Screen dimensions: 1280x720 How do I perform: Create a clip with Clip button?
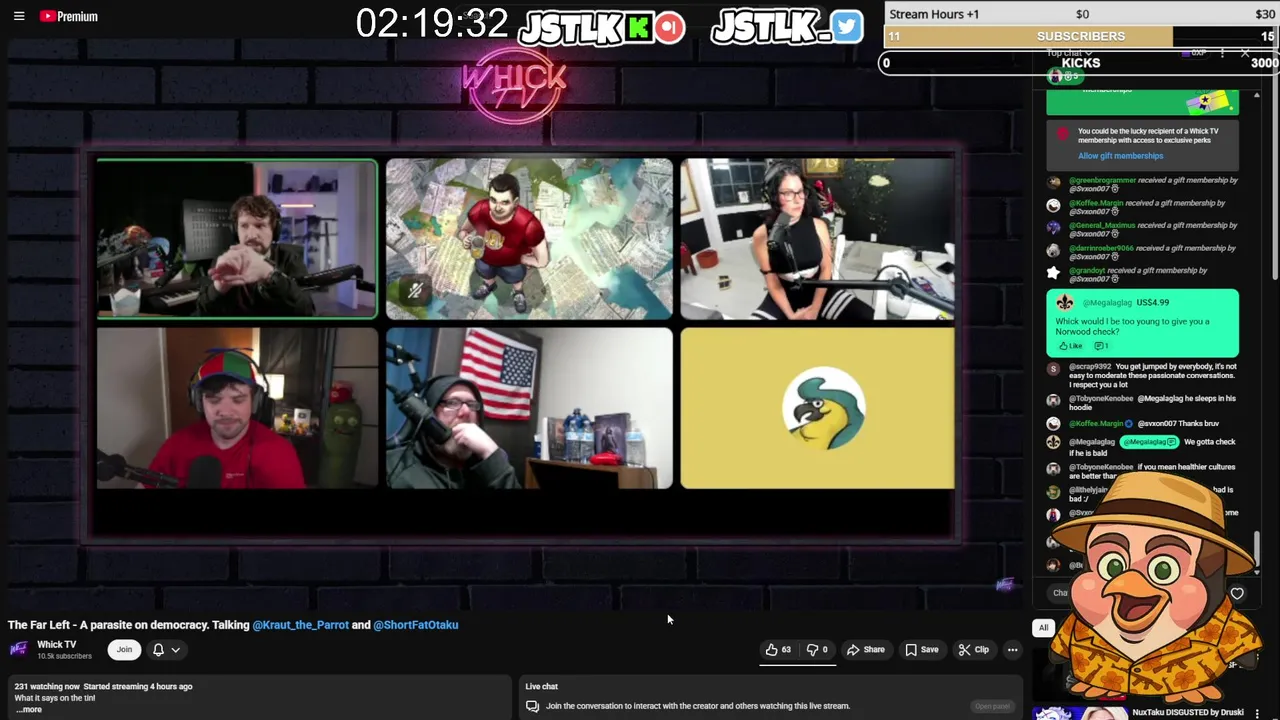973,650
